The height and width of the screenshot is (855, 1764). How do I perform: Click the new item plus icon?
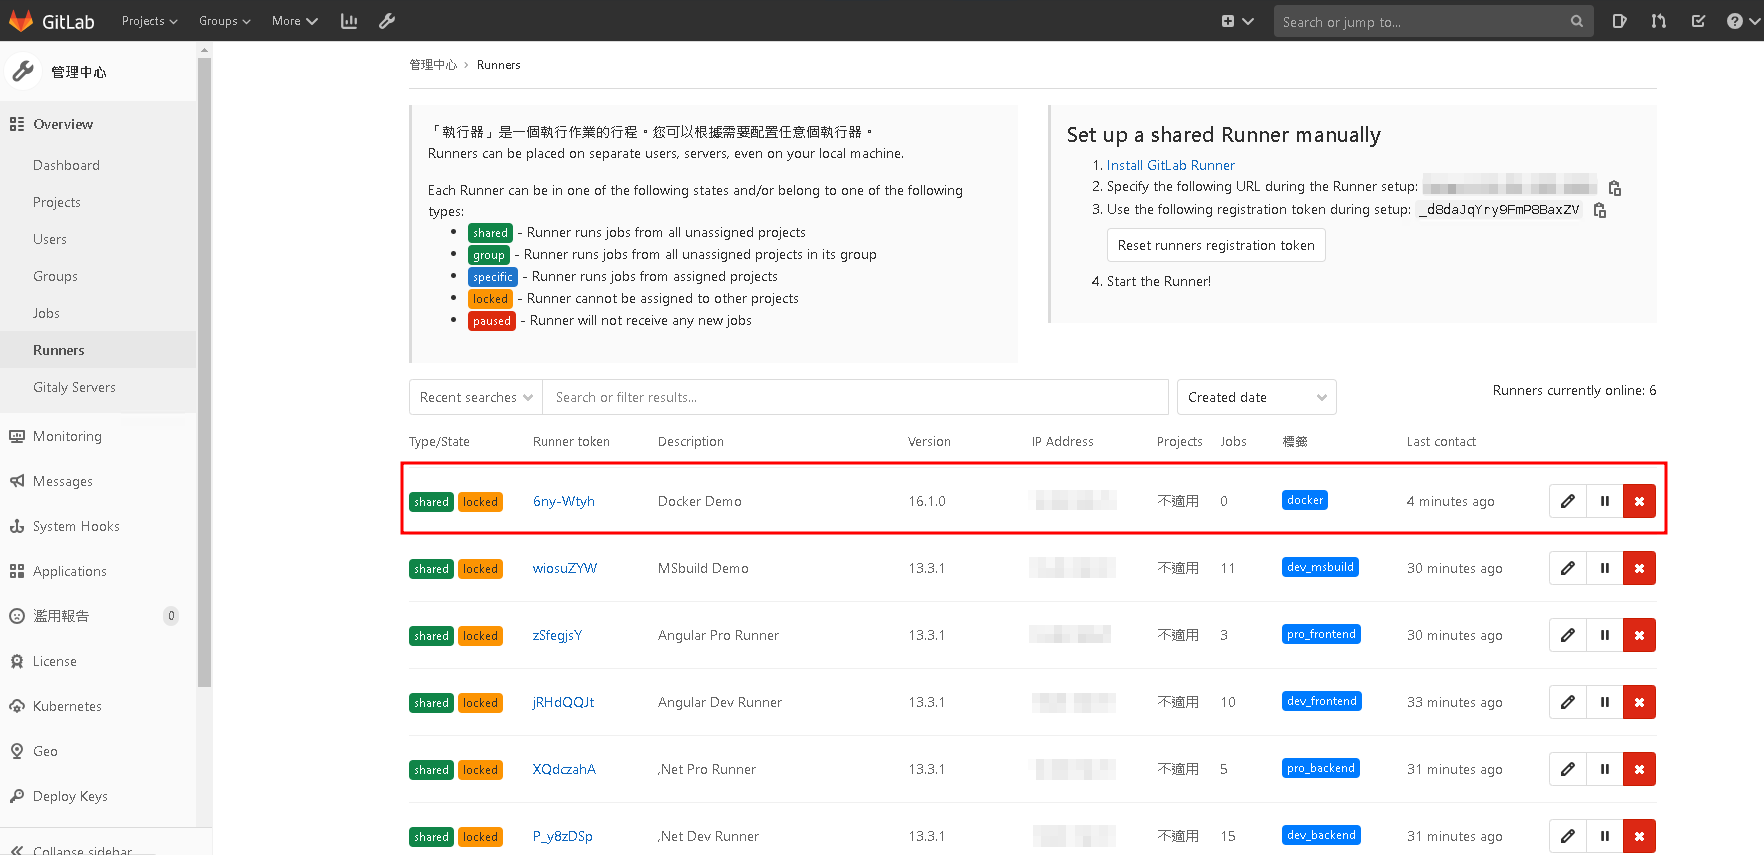(x=1228, y=21)
